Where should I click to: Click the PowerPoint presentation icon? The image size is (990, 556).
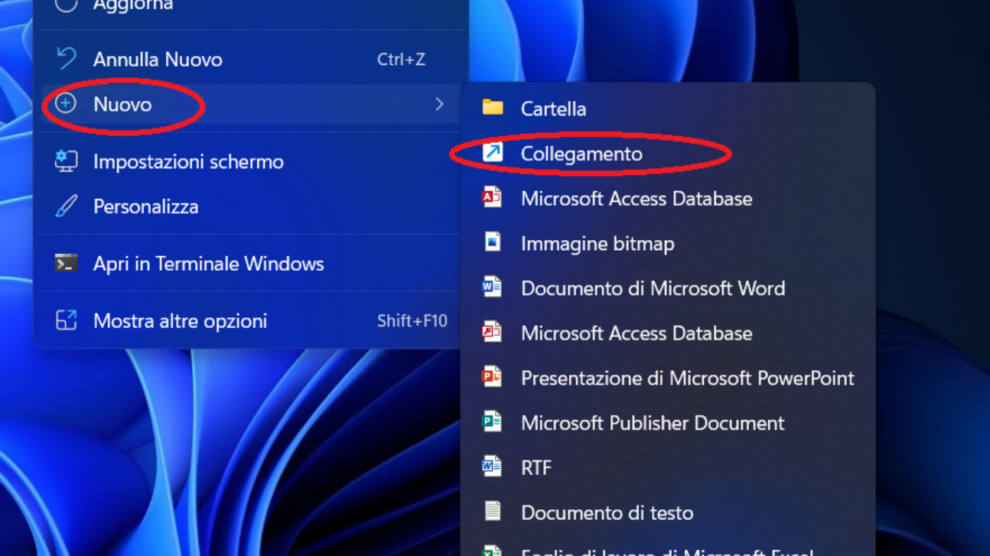(x=492, y=378)
